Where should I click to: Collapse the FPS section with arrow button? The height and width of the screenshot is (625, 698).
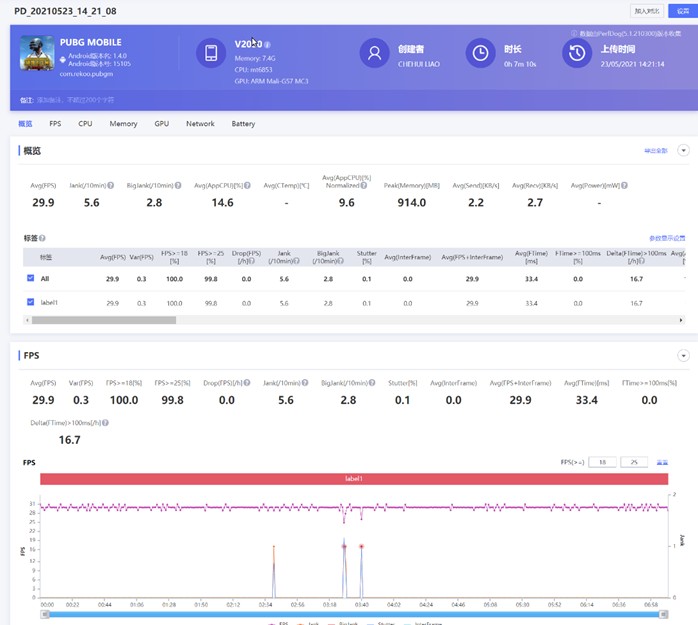point(683,354)
